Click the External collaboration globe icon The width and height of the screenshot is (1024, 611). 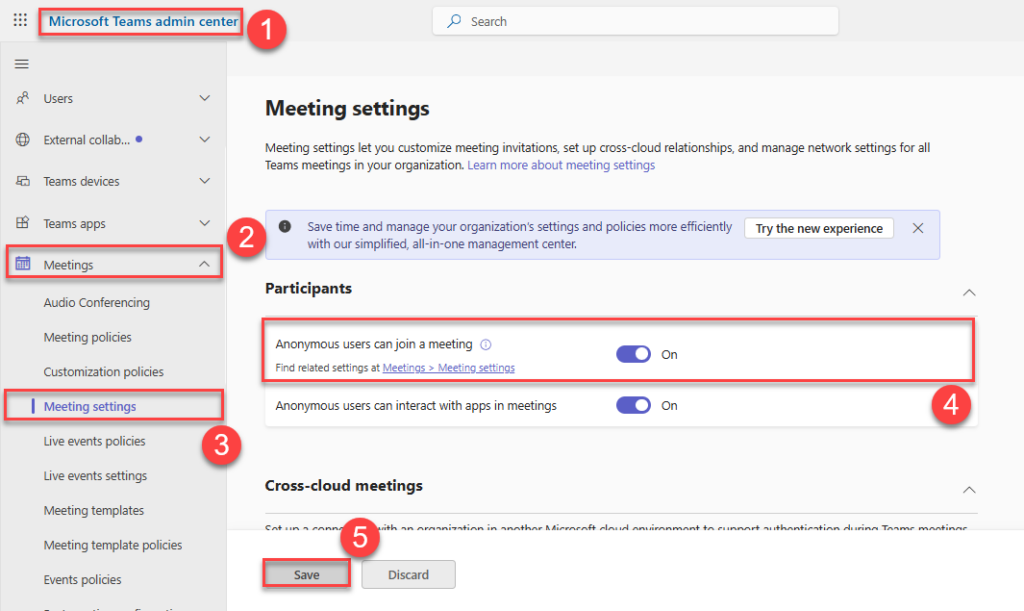click(22, 140)
